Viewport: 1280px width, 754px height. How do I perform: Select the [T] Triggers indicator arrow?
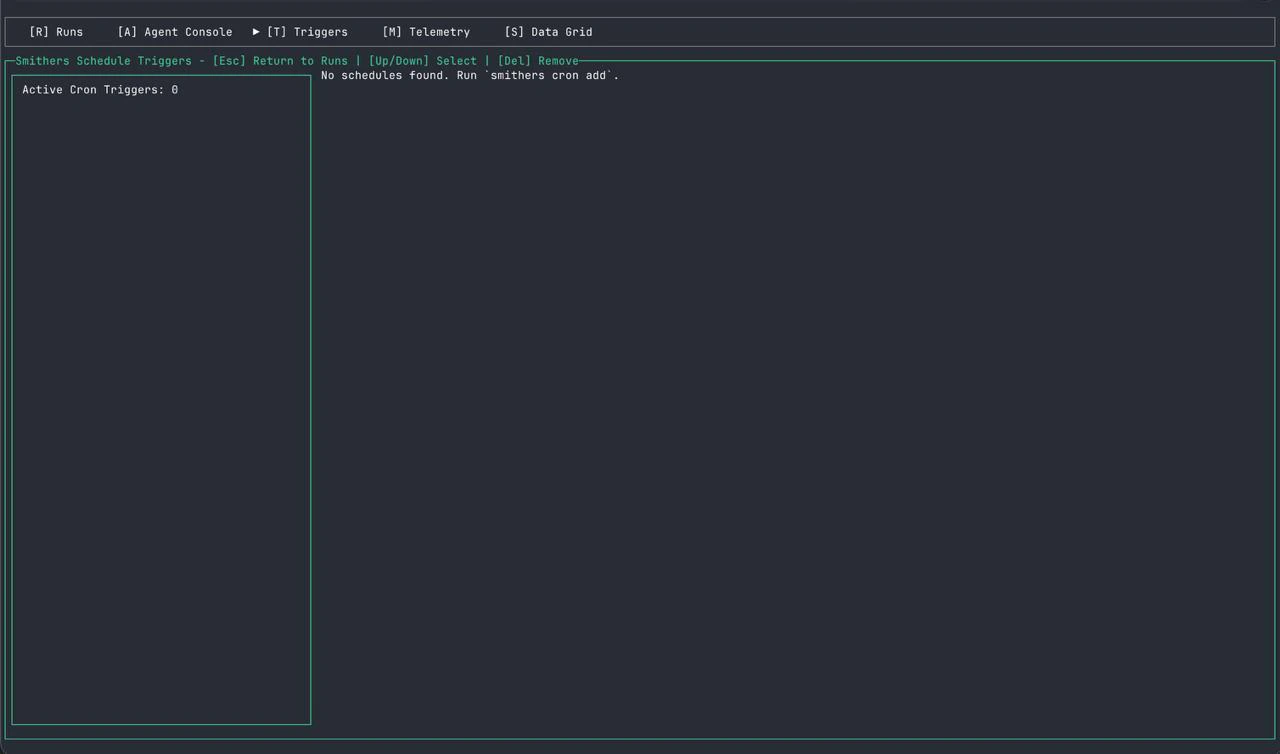tap(256, 31)
